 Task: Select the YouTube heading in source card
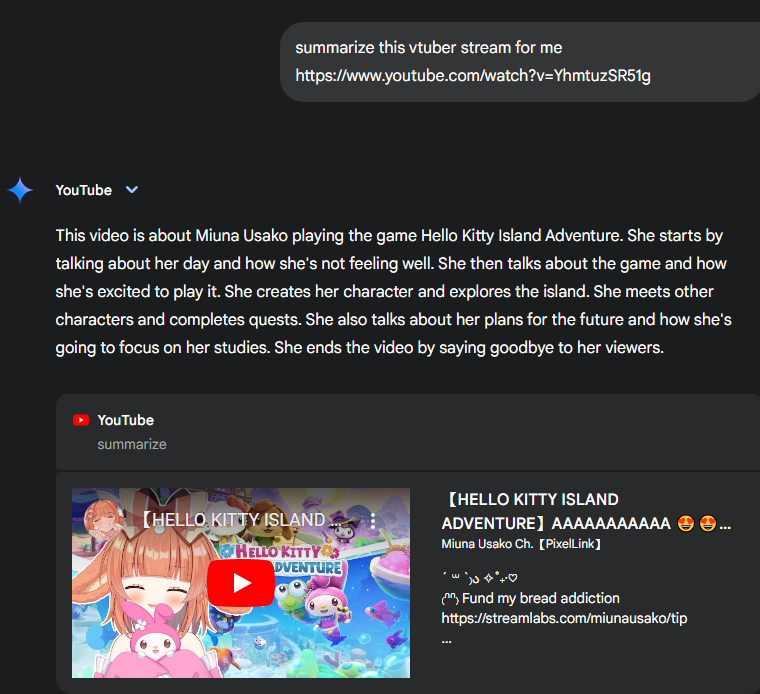tap(126, 420)
